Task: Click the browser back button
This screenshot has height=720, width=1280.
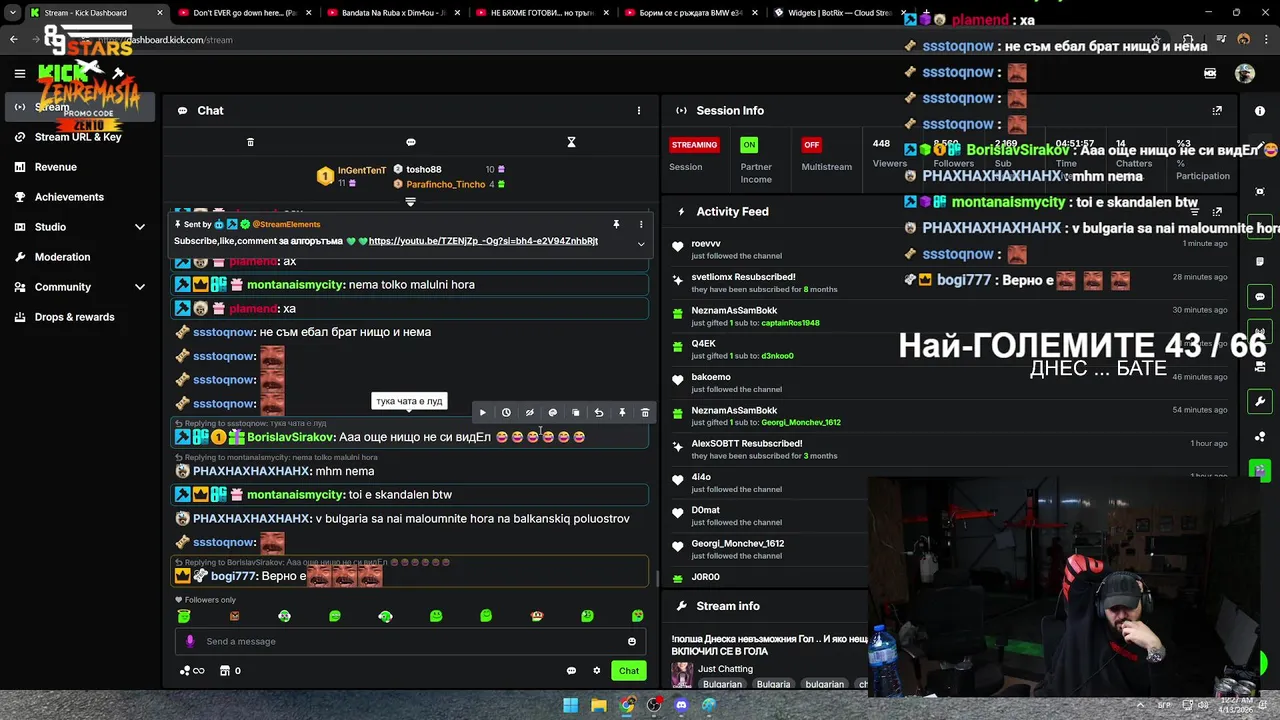Action: tap(14, 40)
